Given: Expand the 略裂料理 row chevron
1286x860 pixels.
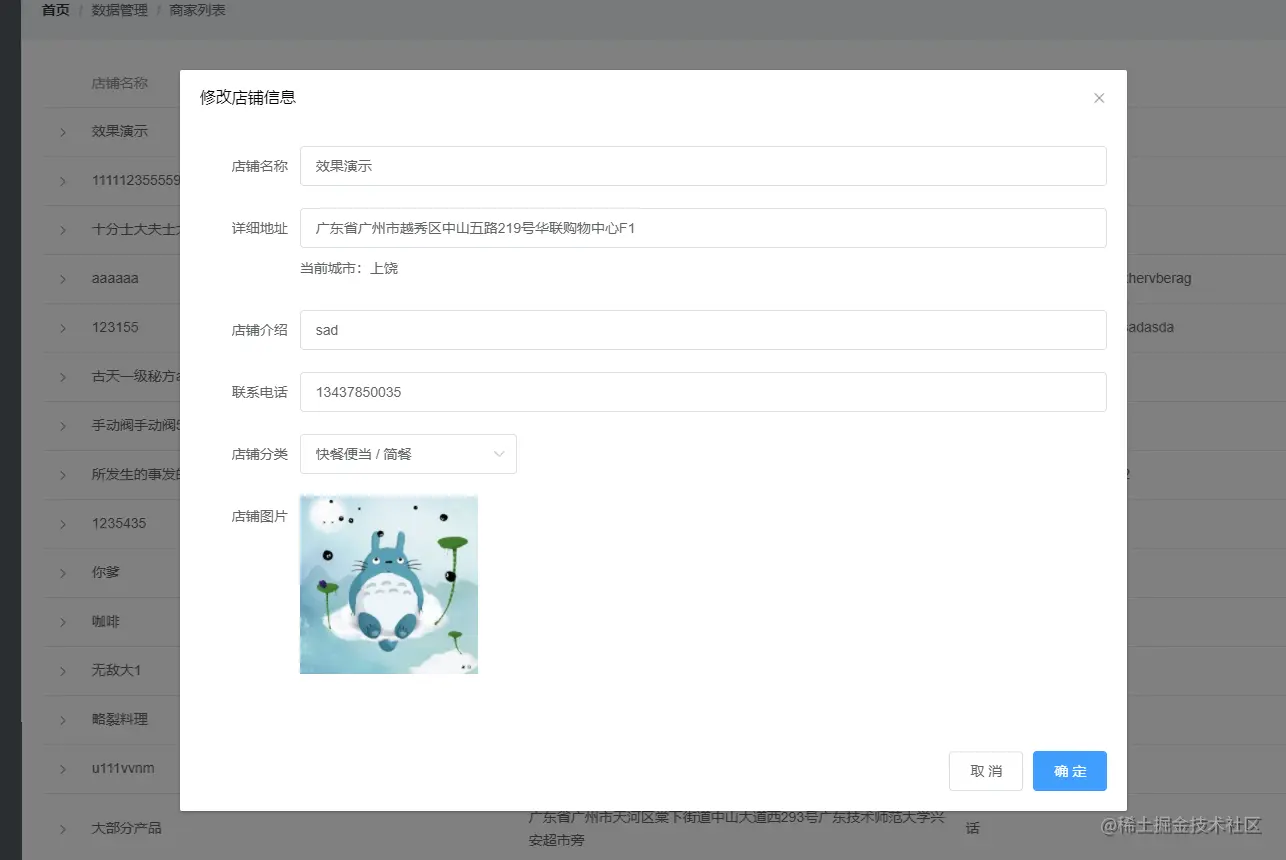Looking at the screenshot, I should click(x=62, y=720).
